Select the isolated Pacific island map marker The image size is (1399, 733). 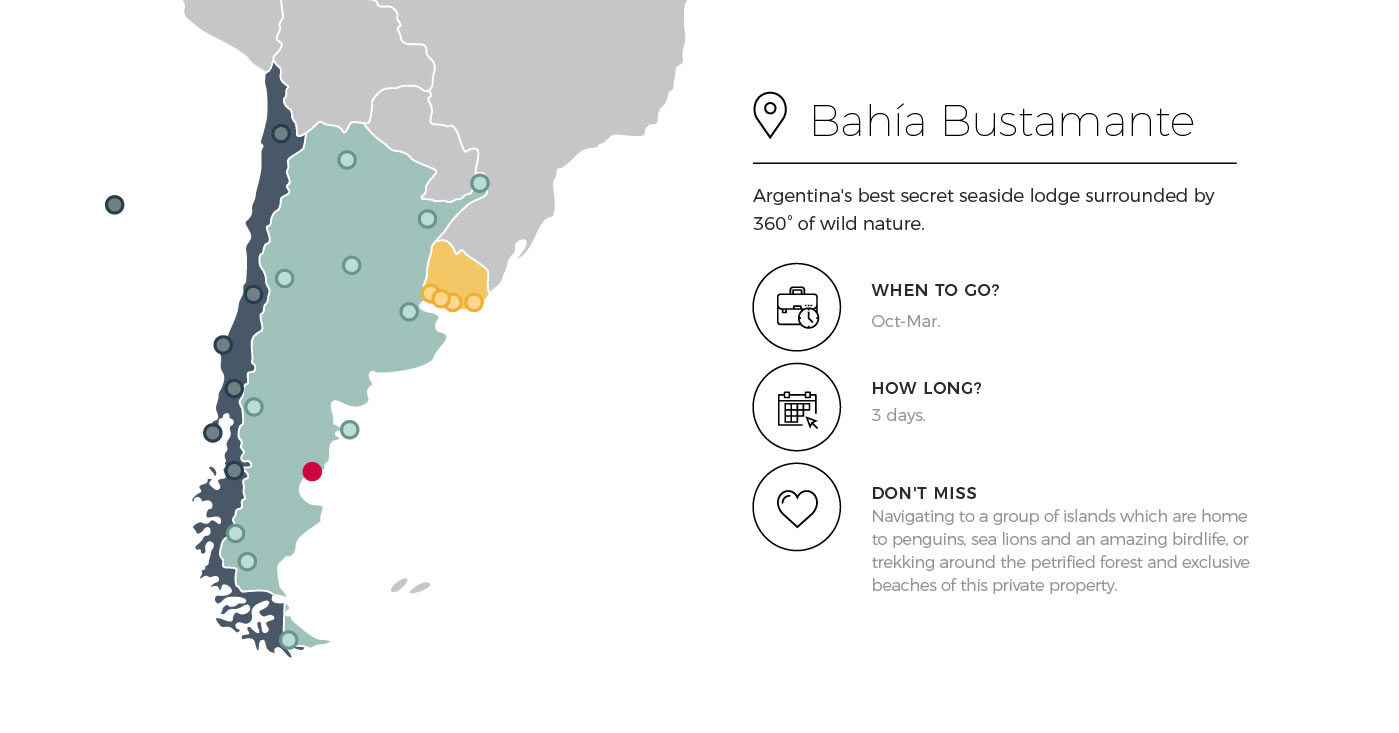[x=115, y=205]
